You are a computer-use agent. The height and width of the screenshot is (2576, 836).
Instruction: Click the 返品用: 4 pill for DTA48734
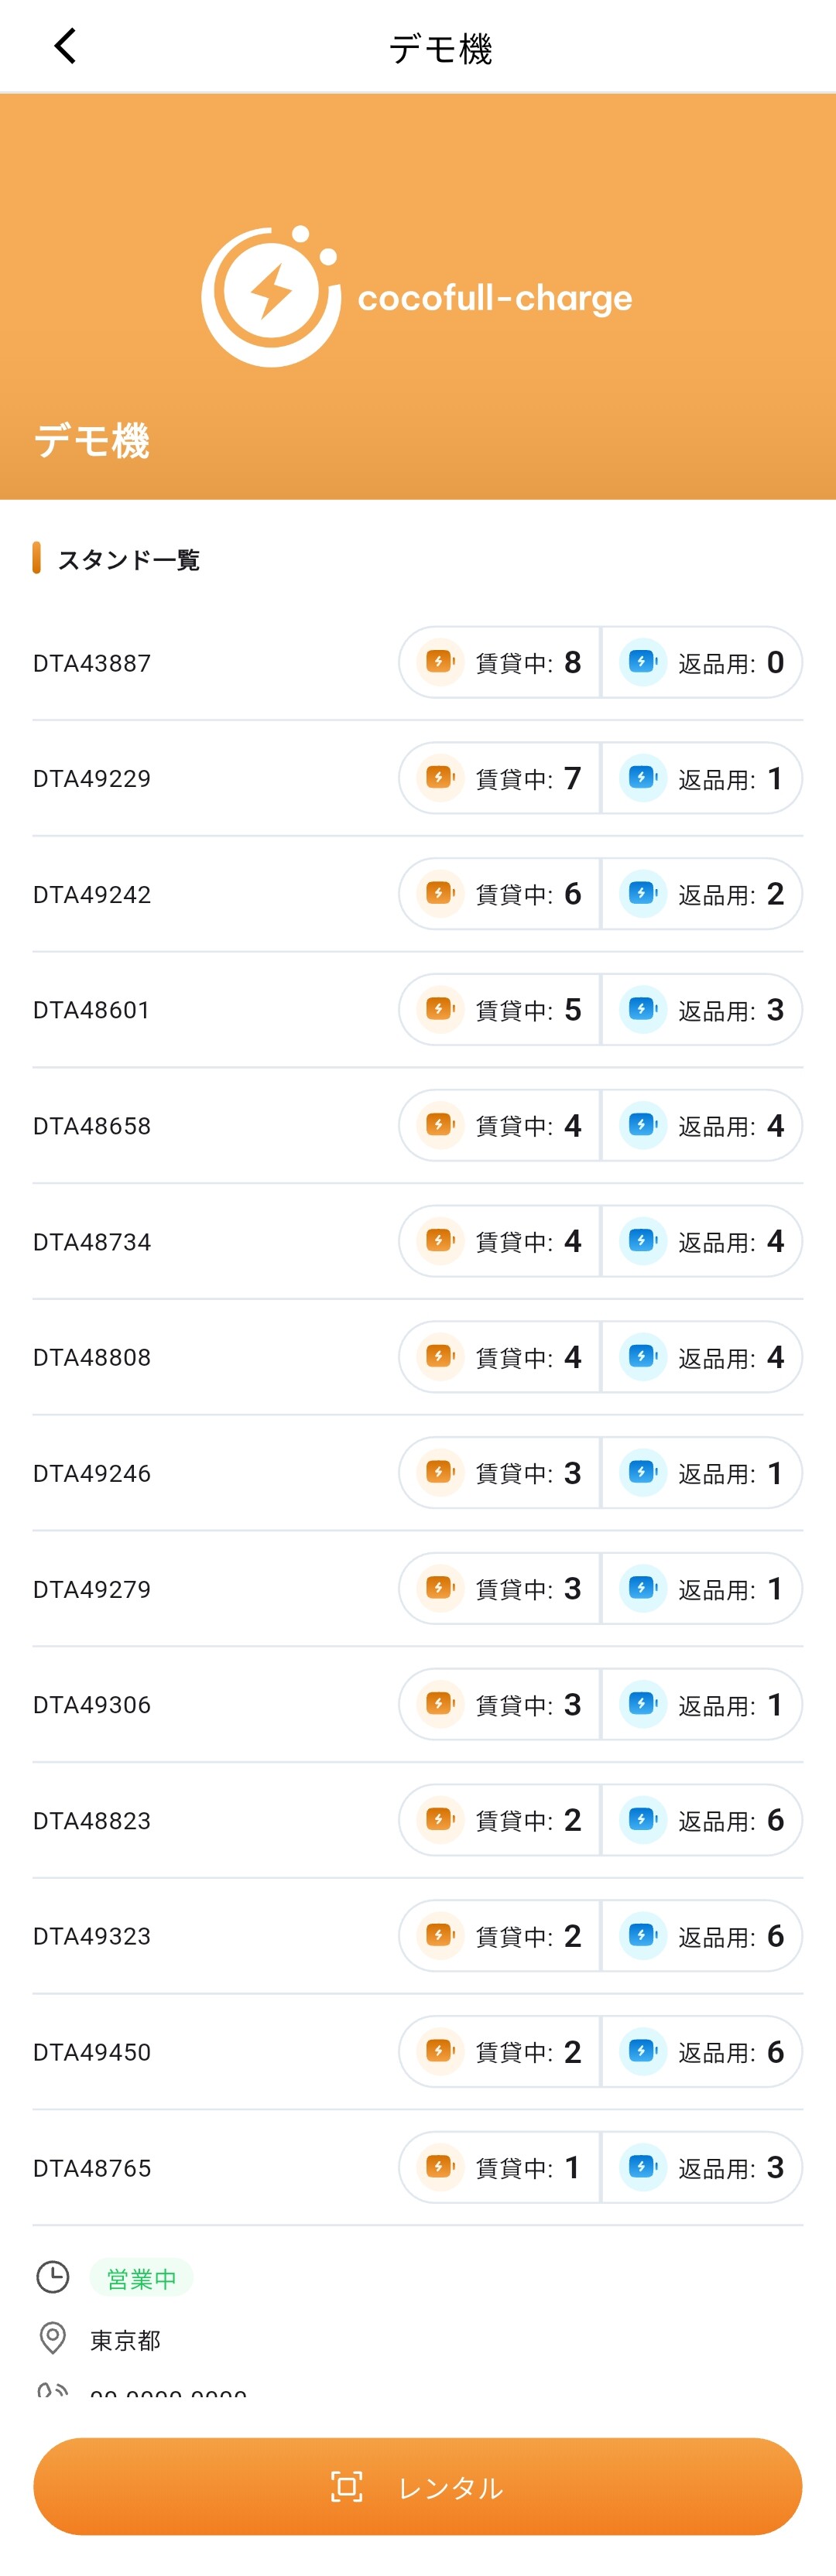(x=702, y=1241)
